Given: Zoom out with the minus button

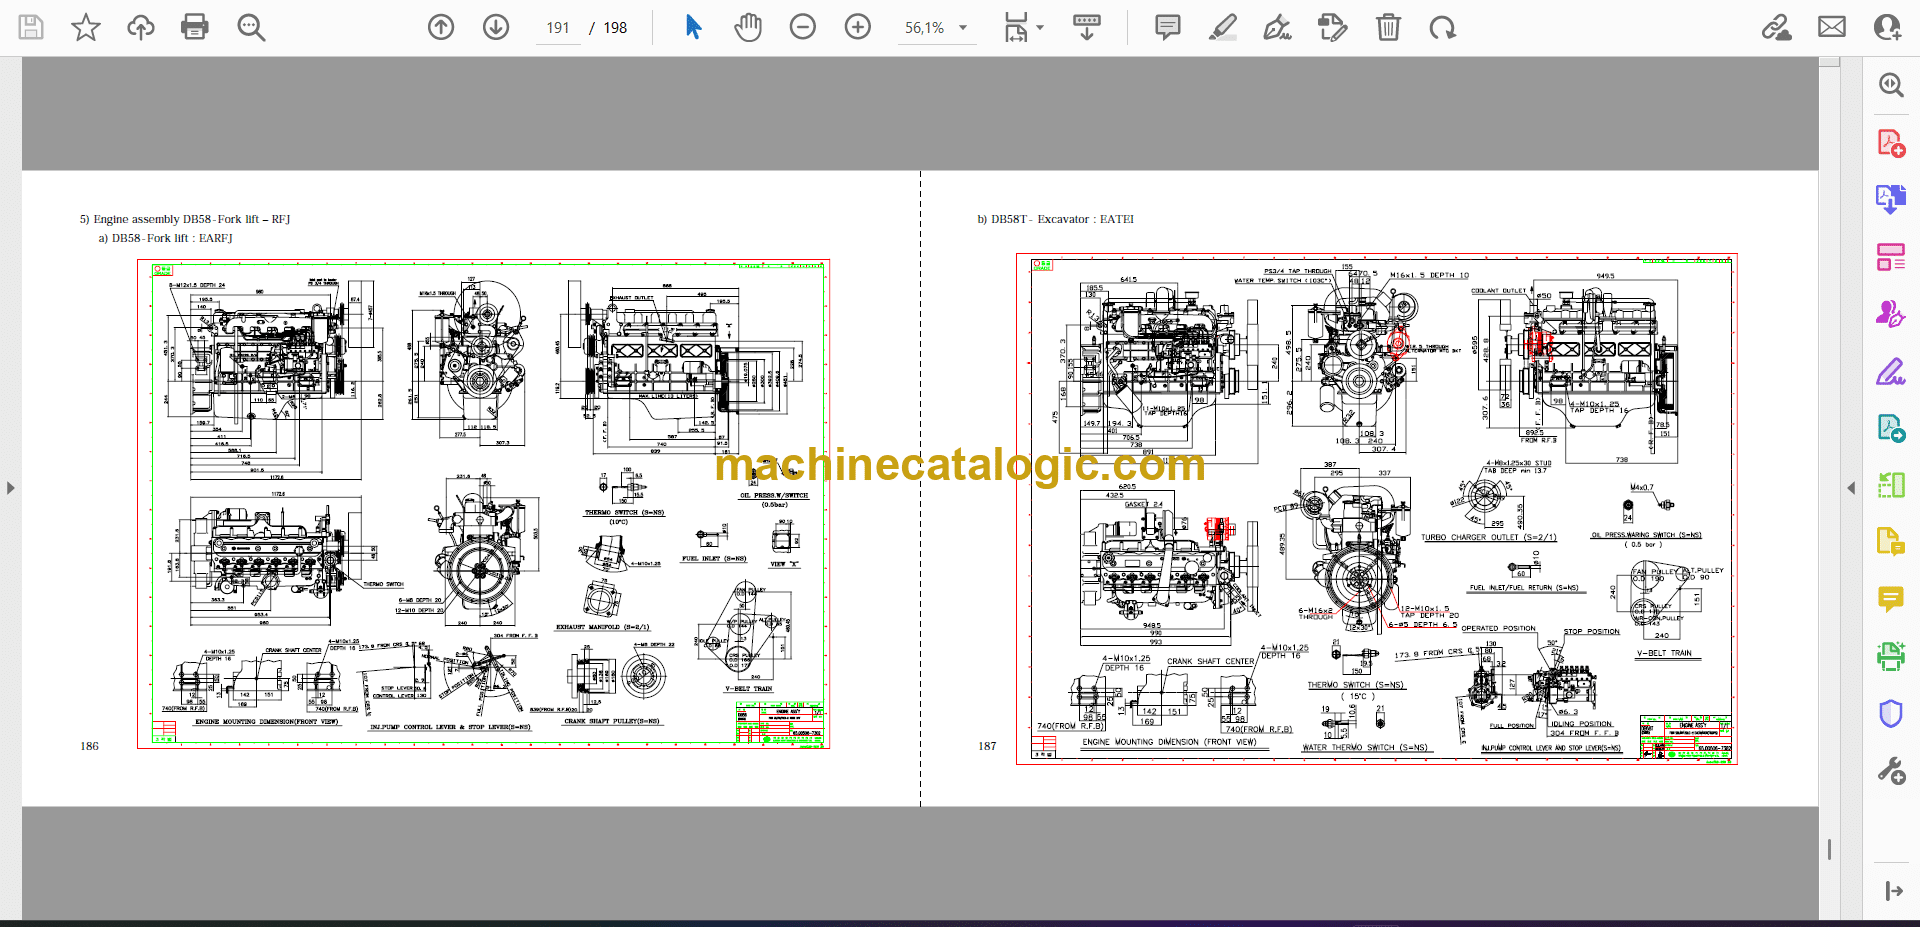Looking at the screenshot, I should point(802,27).
